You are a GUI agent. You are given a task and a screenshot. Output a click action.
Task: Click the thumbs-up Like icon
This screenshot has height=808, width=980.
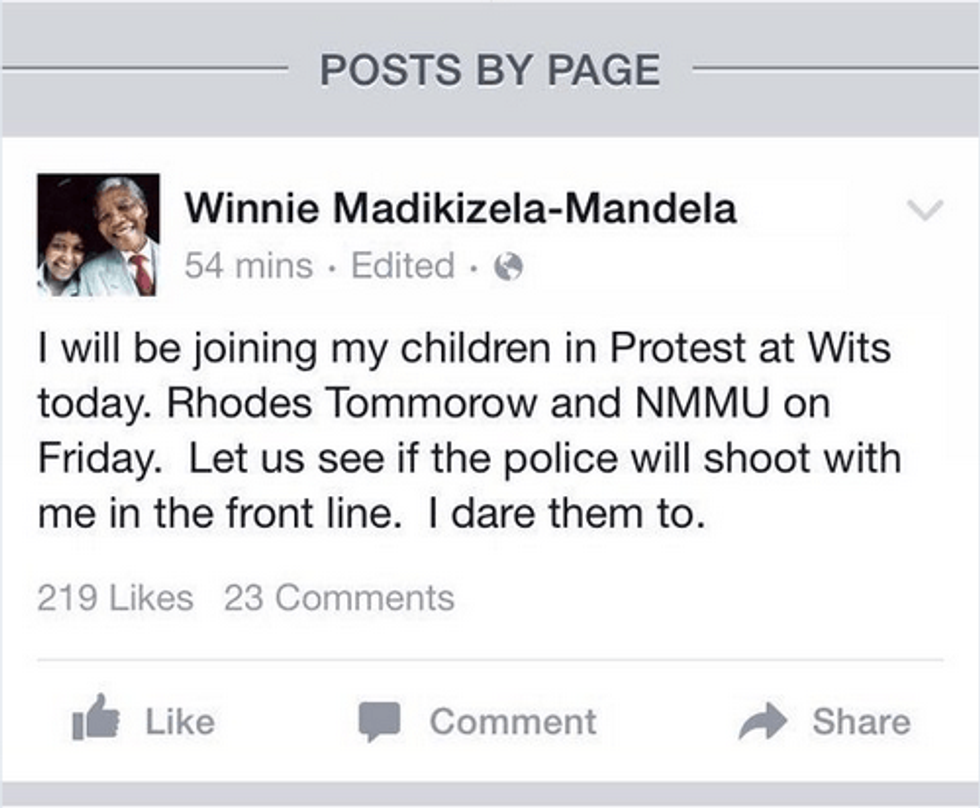point(96,718)
